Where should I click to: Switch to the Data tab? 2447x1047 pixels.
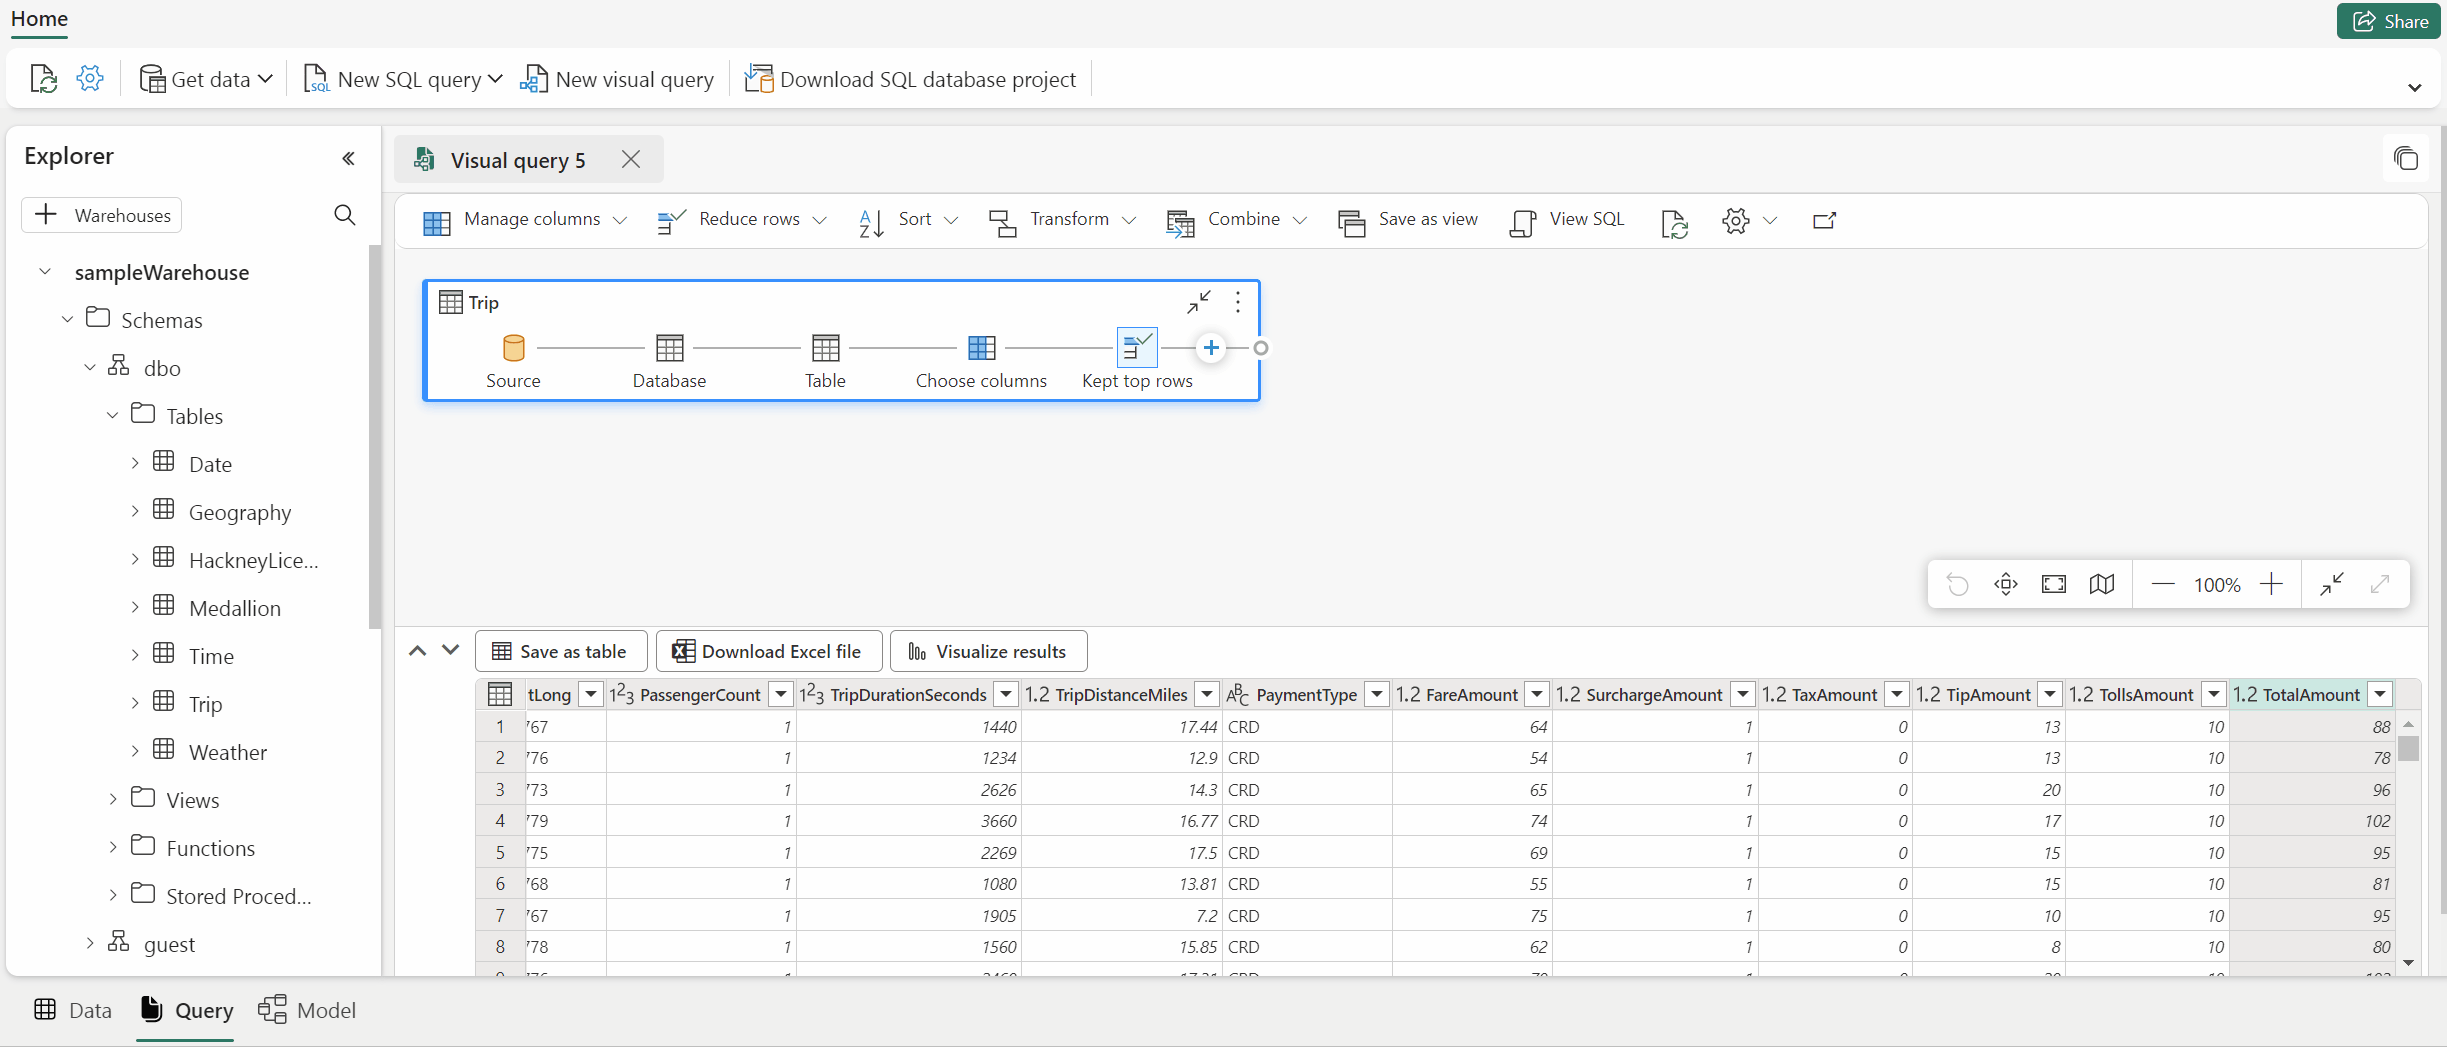pyautogui.click(x=71, y=1010)
